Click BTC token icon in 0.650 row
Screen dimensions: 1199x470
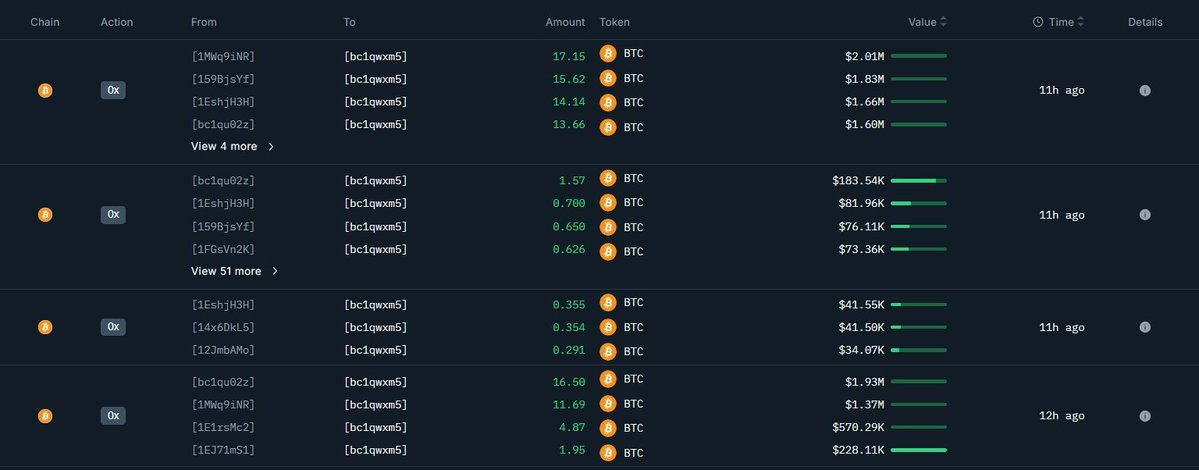[608, 227]
